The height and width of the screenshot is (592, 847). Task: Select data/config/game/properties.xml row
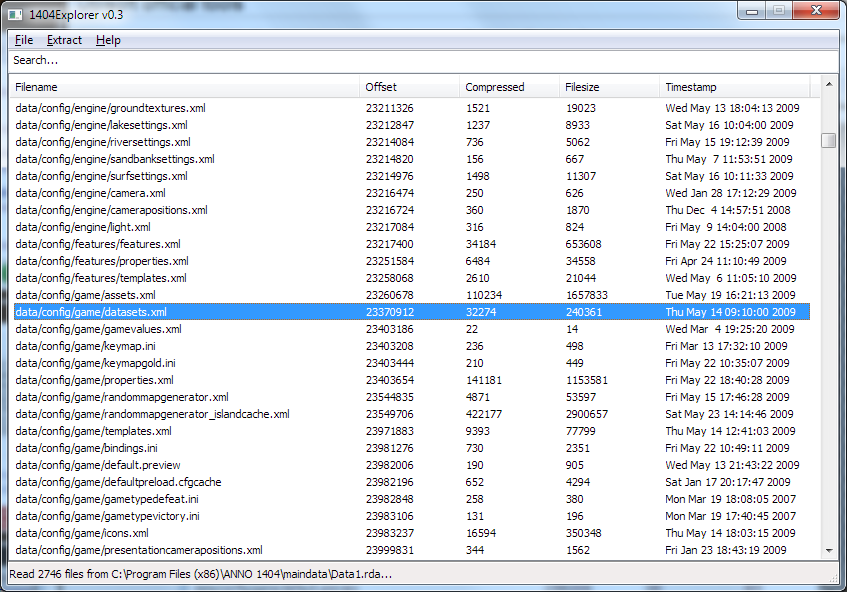412,380
